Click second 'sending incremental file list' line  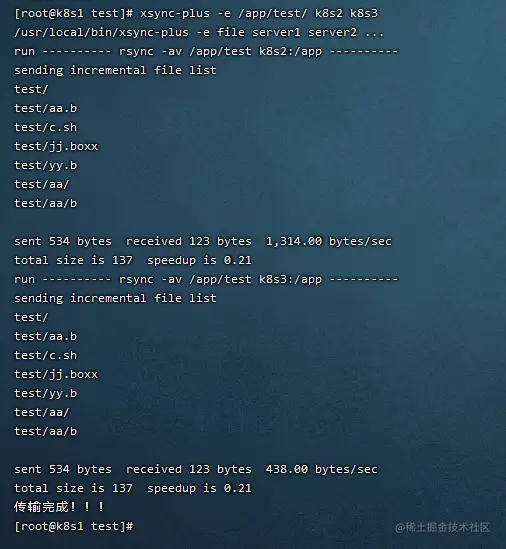(115, 298)
